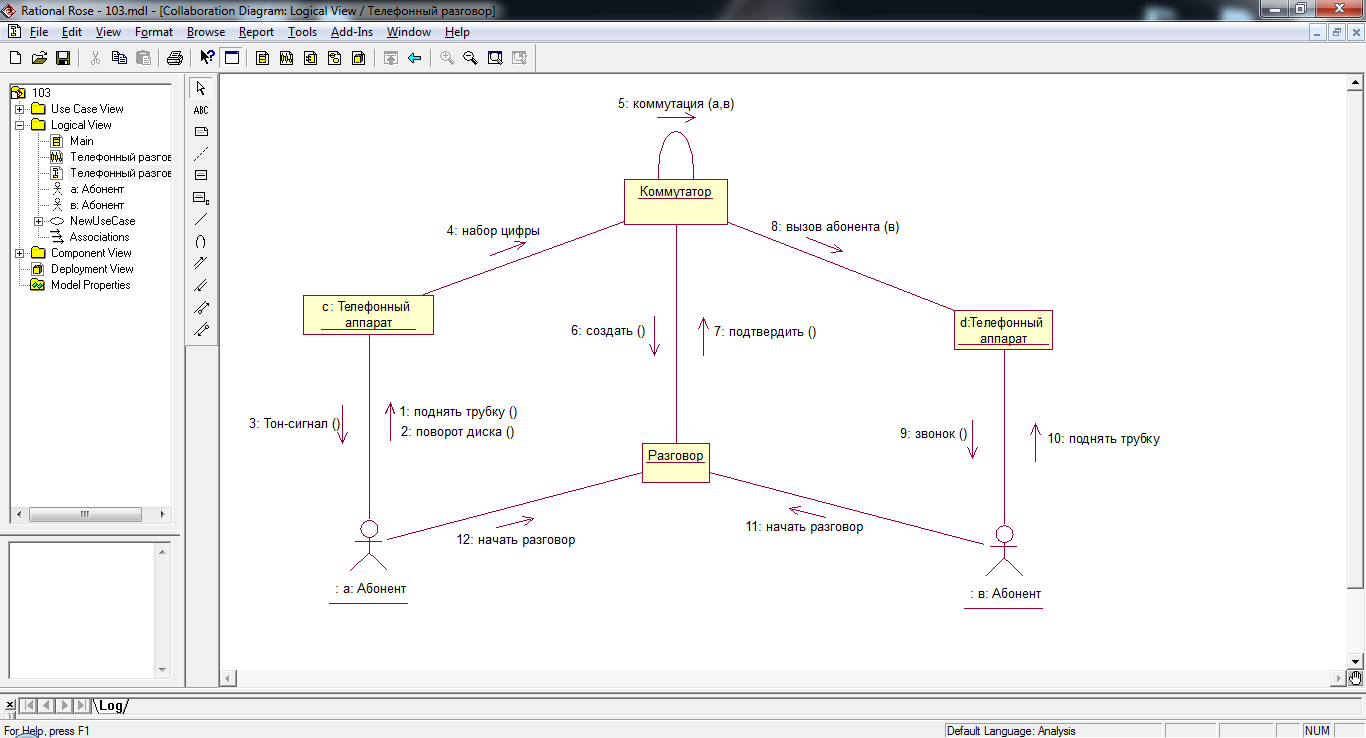This screenshot has width=1366, height=738.
Task: Browse Class Diagram toolbar icon
Action: (x=262, y=58)
